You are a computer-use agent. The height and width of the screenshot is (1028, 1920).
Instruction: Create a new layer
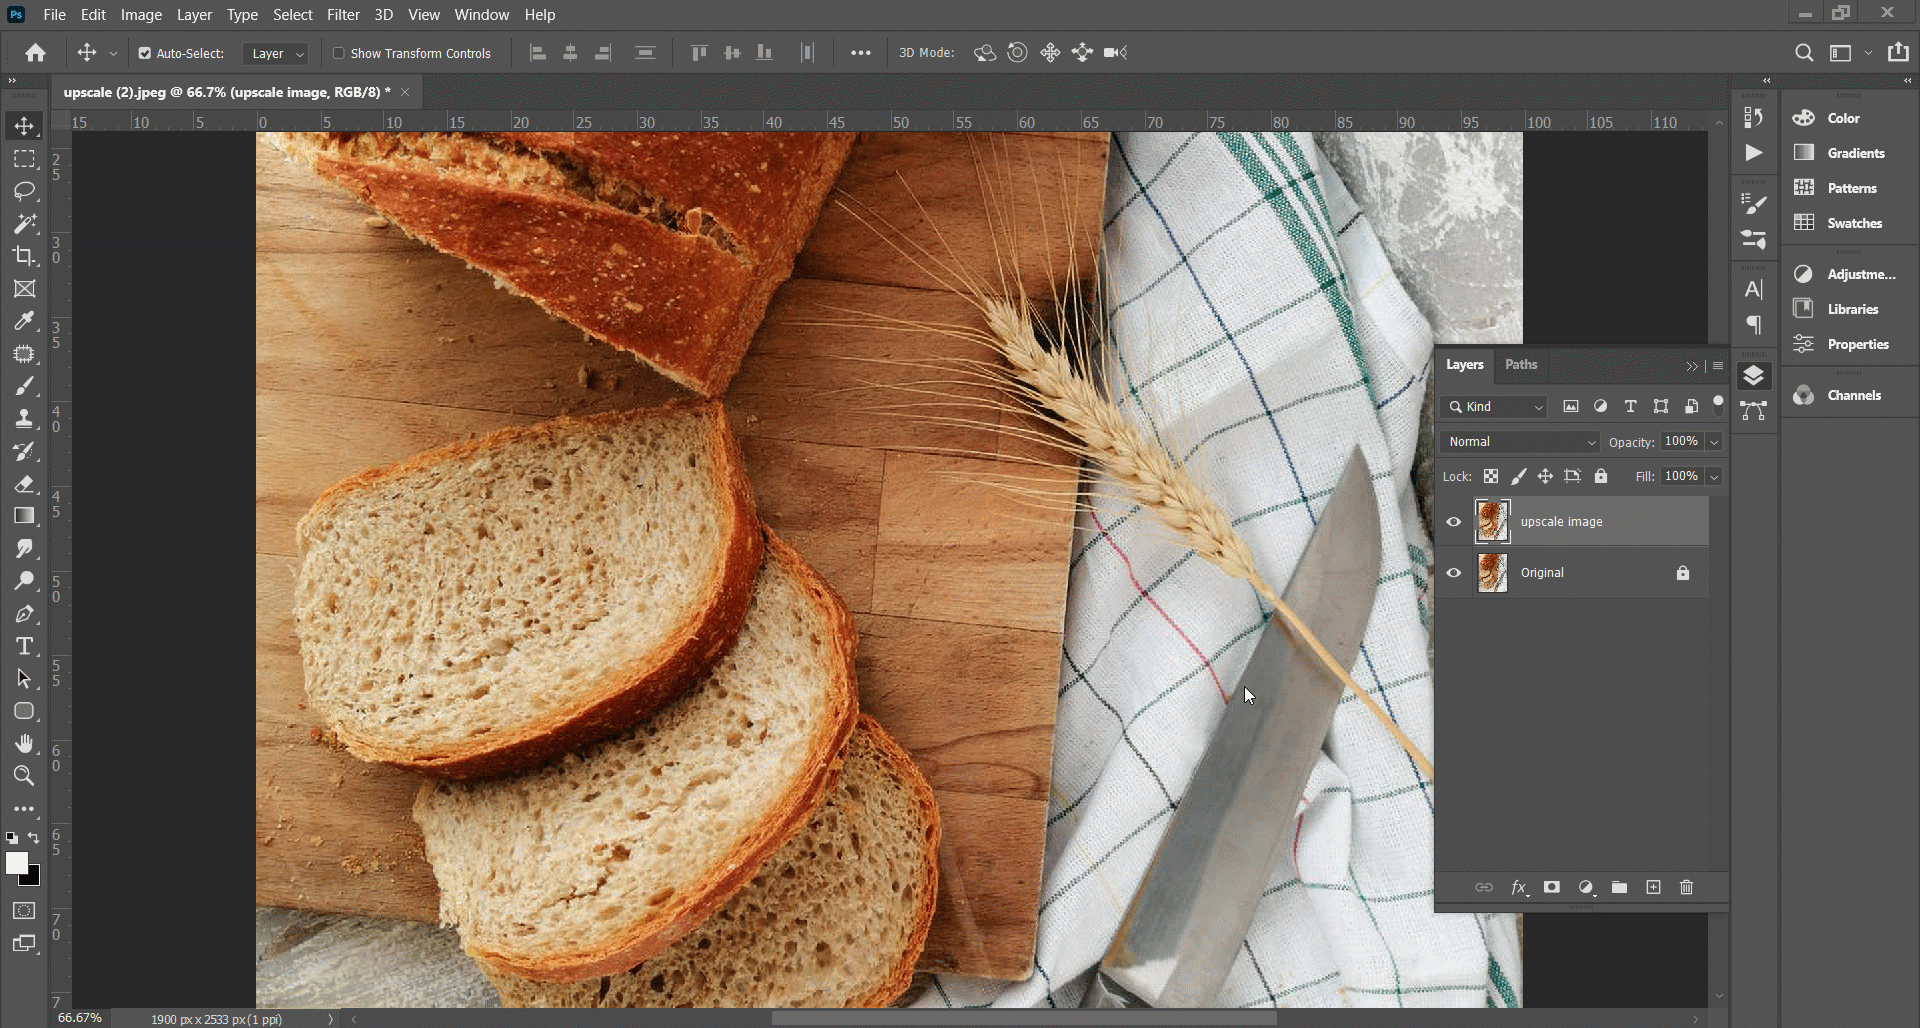pyautogui.click(x=1653, y=887)
